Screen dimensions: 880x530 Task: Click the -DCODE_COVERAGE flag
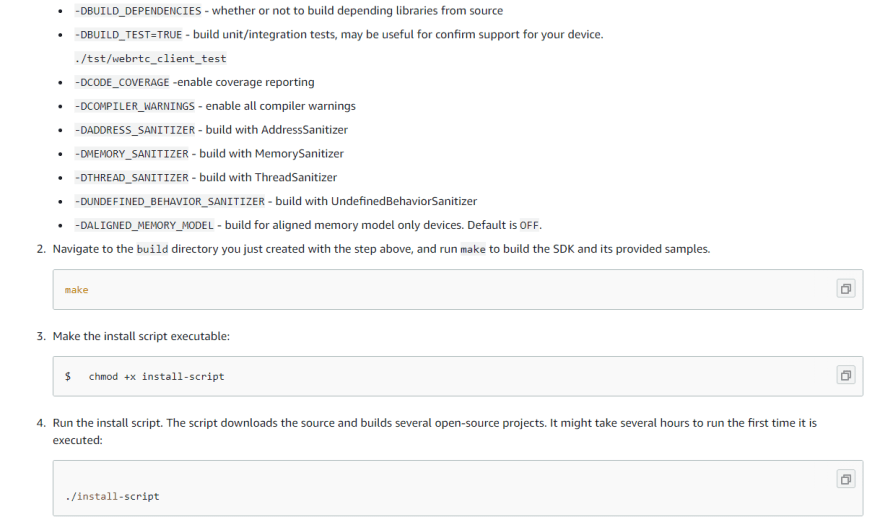(122, 83)
